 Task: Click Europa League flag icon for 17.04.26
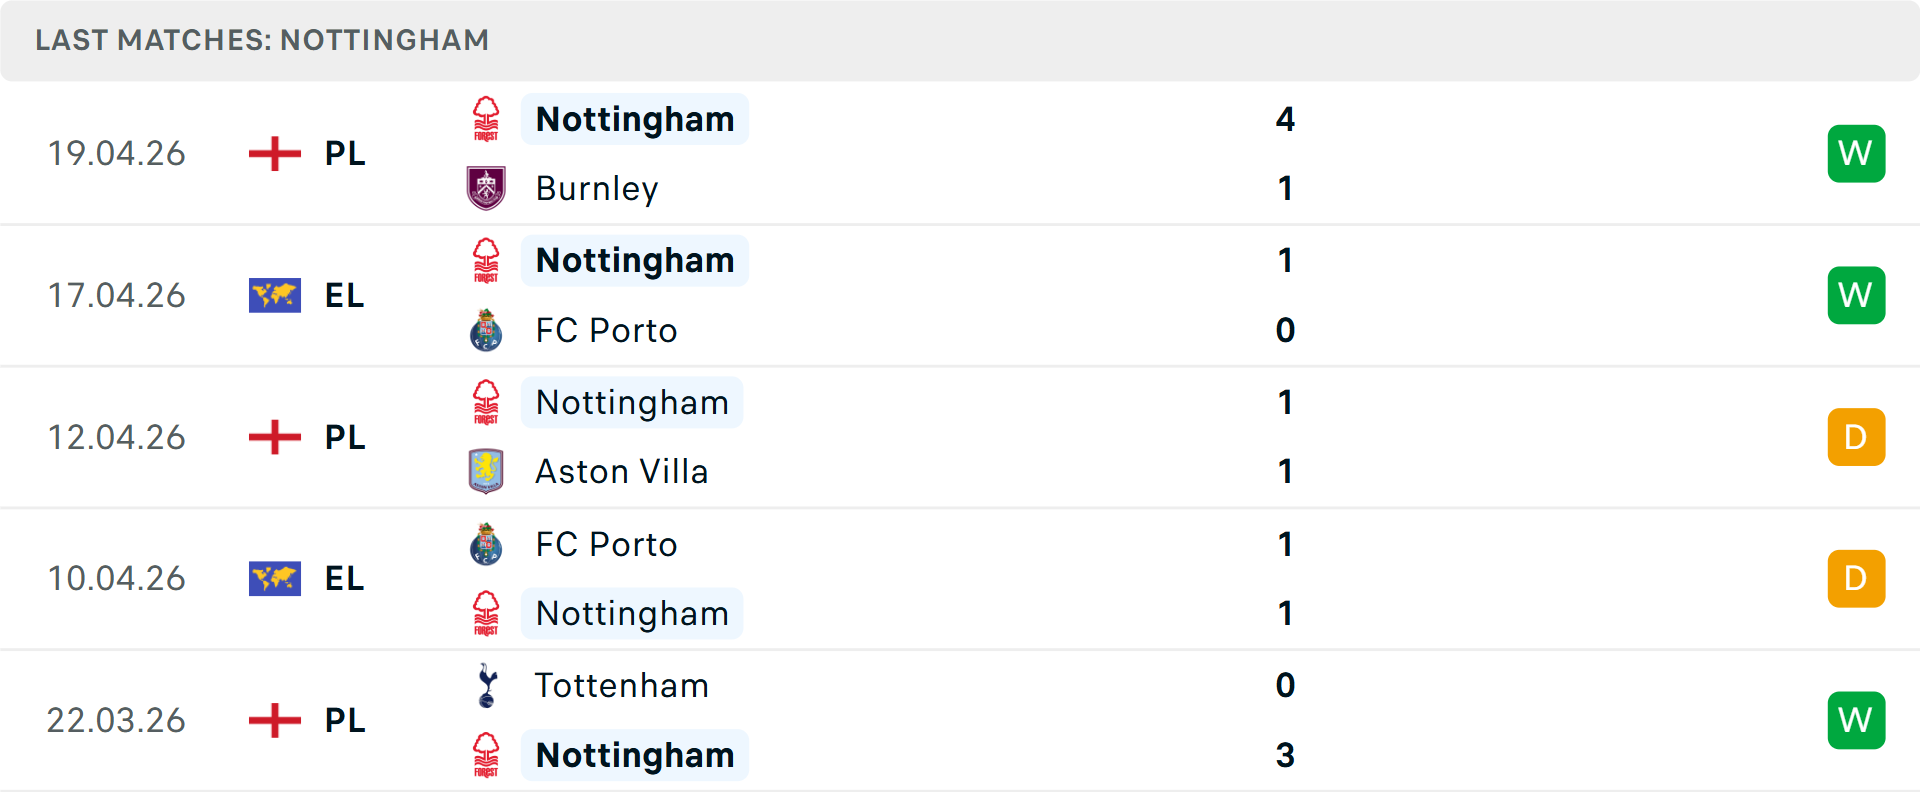pos(274,295)
